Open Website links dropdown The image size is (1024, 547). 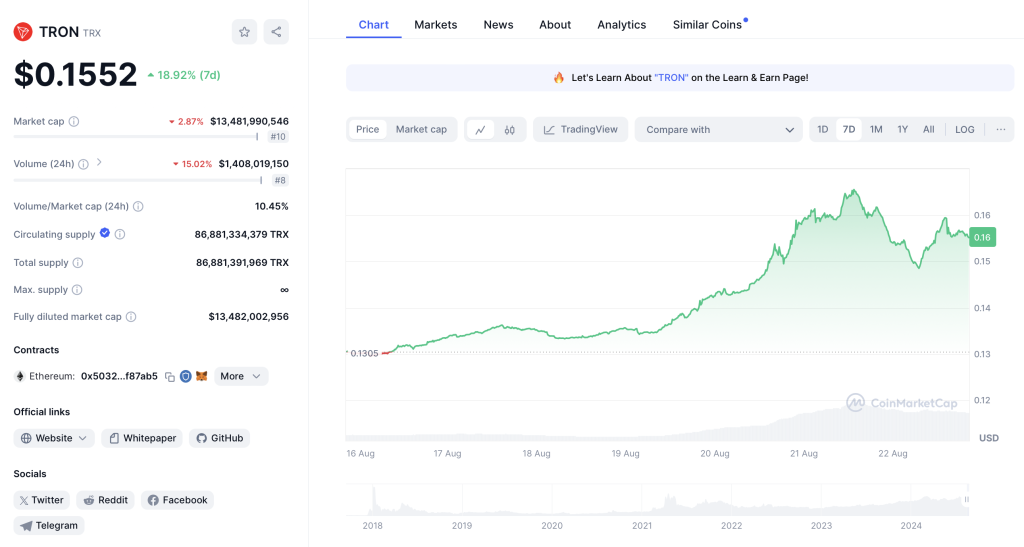(x=54, y=438)
